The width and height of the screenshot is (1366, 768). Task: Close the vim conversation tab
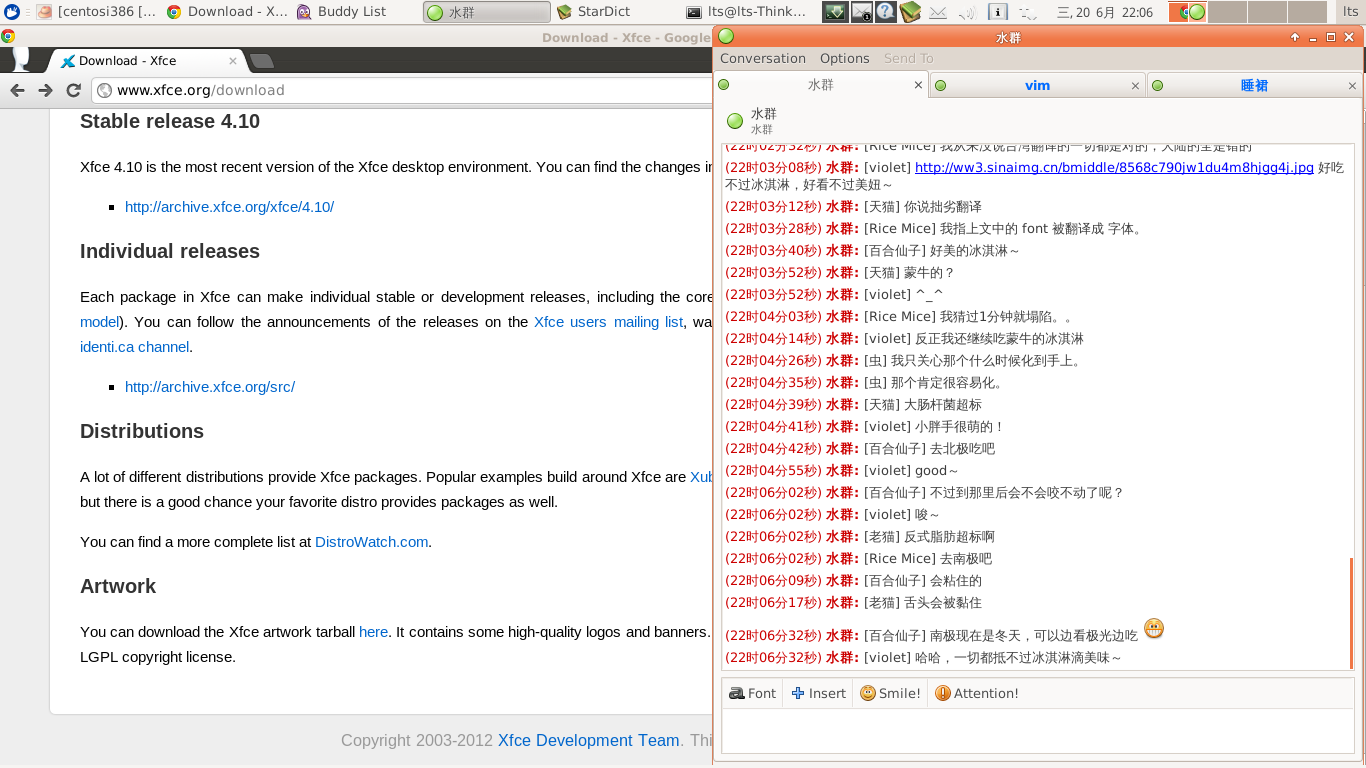click(1135, 85)
